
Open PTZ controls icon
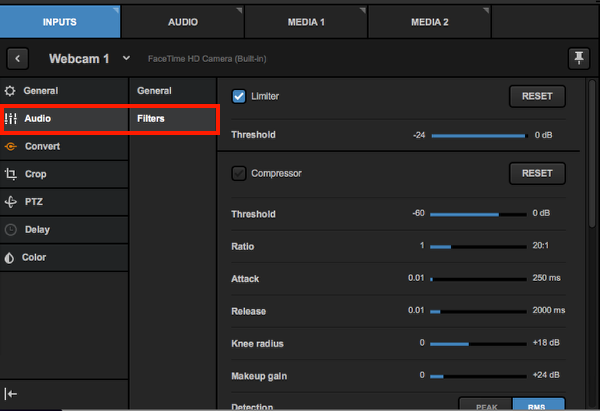(11, 201)
